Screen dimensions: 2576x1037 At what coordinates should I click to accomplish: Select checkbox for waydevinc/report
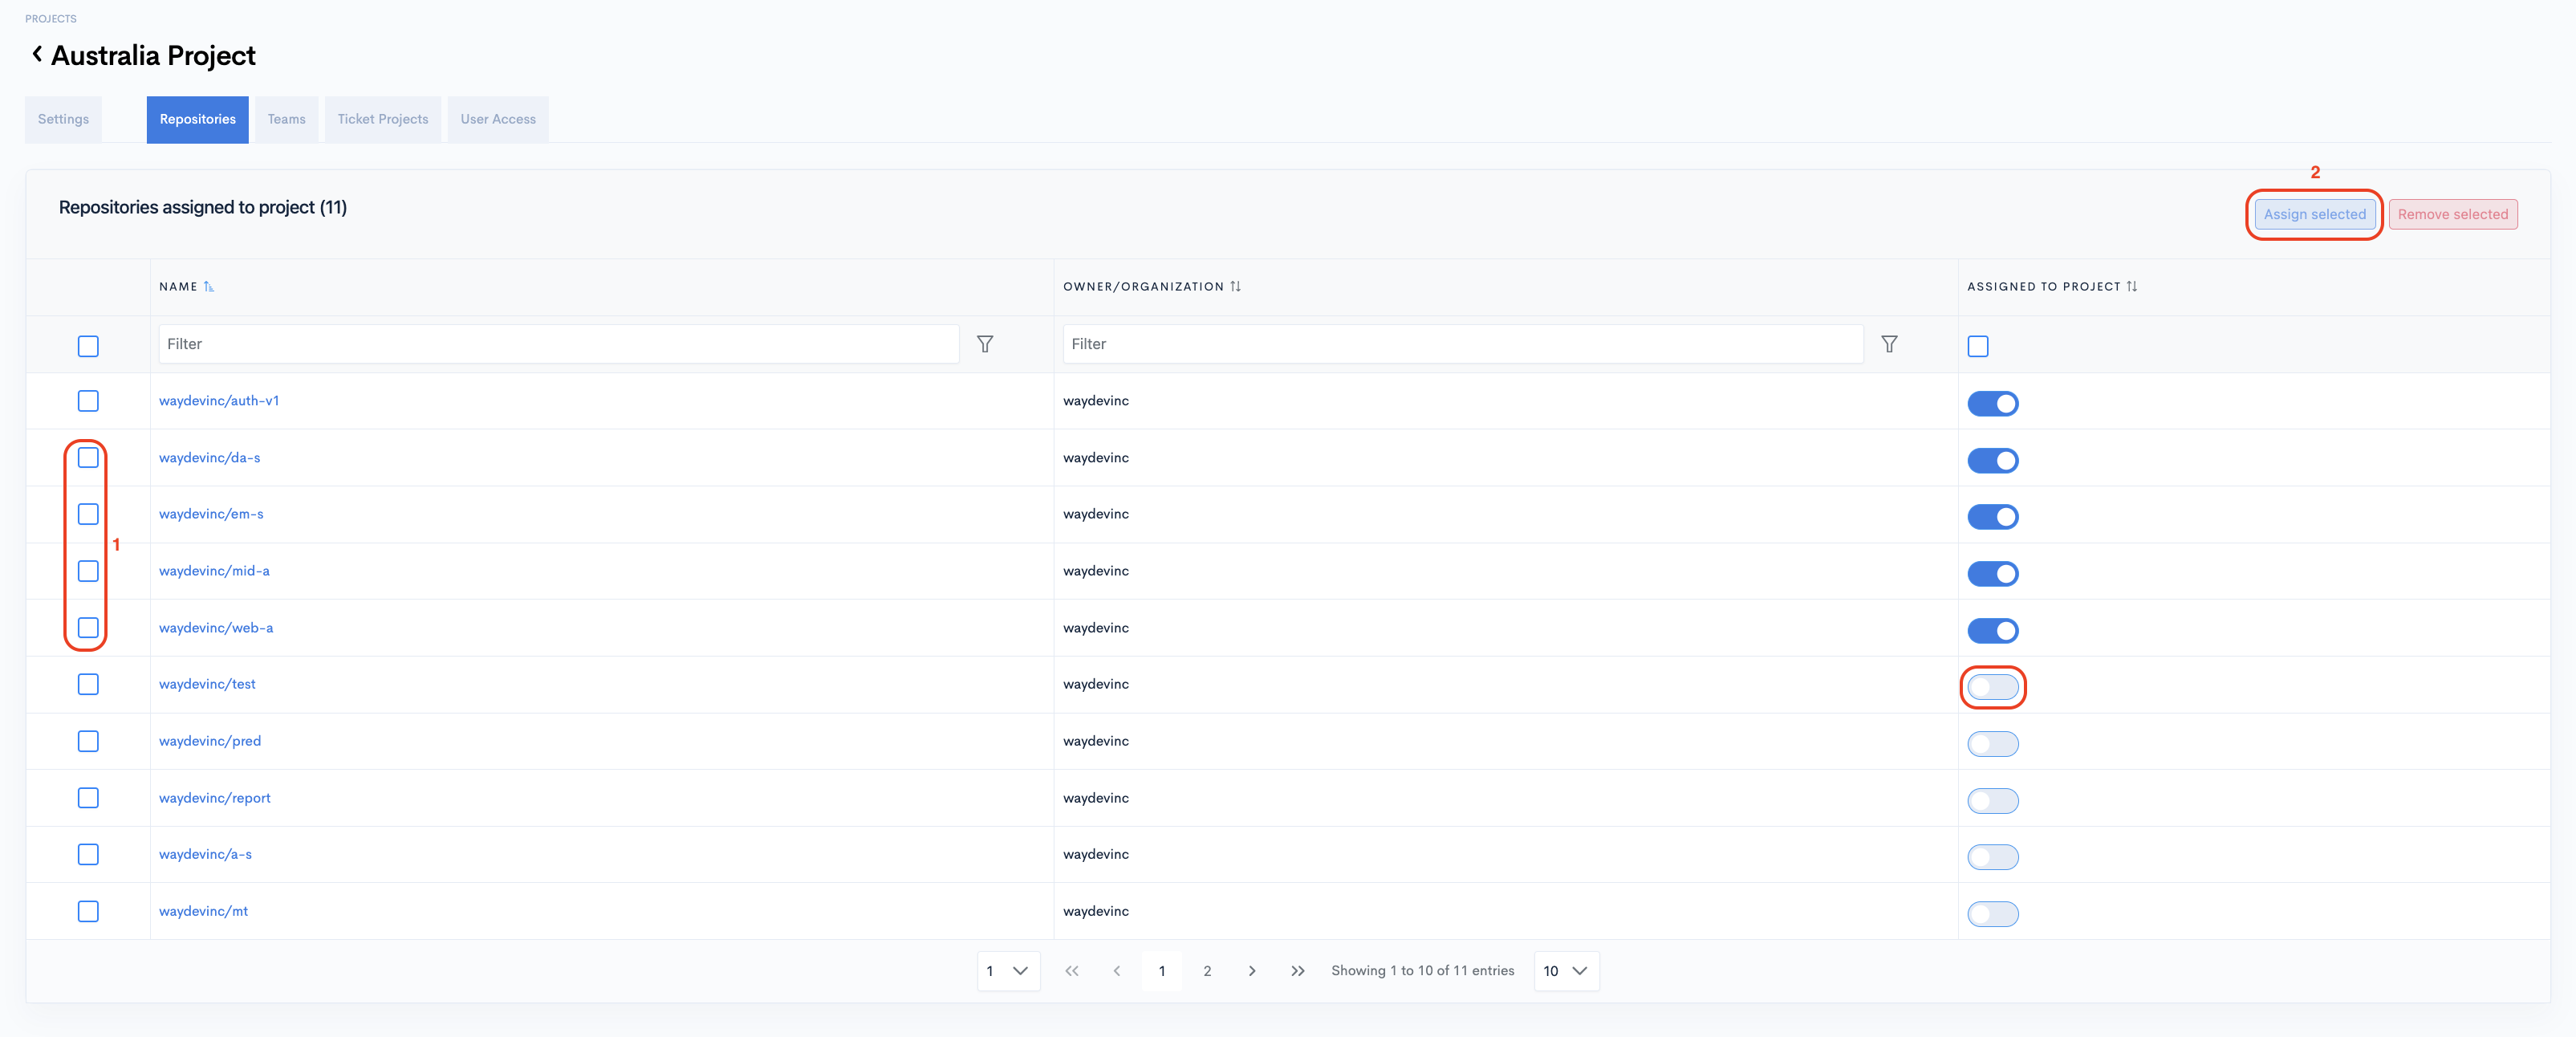[x=88, y=798]
